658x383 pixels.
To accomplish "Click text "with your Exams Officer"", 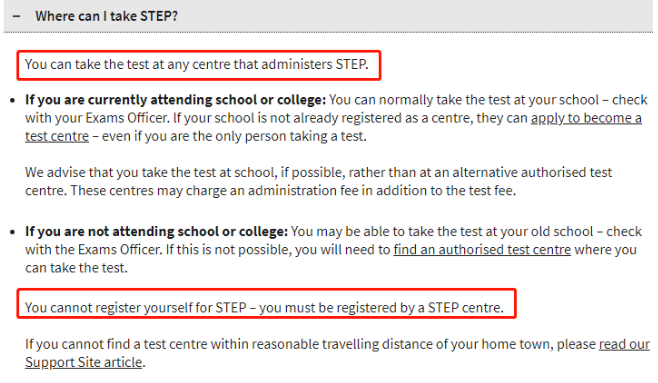I will coord(97,118).
